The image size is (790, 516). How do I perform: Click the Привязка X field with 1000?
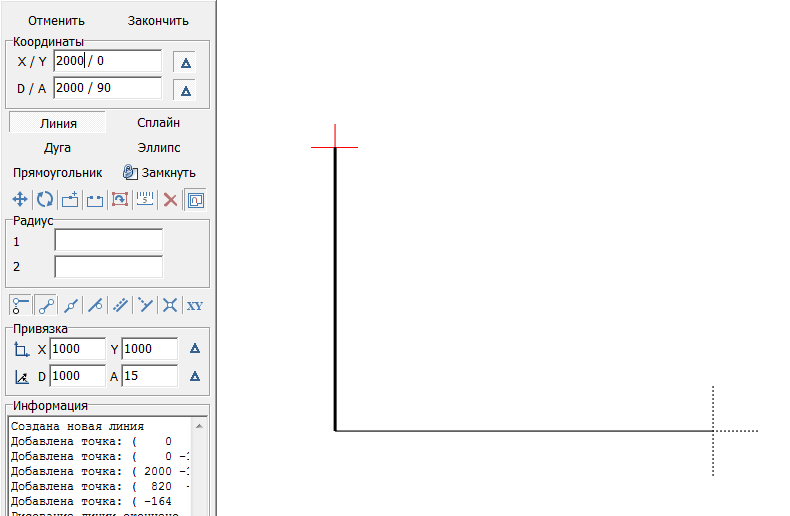[x=78, y=349]
